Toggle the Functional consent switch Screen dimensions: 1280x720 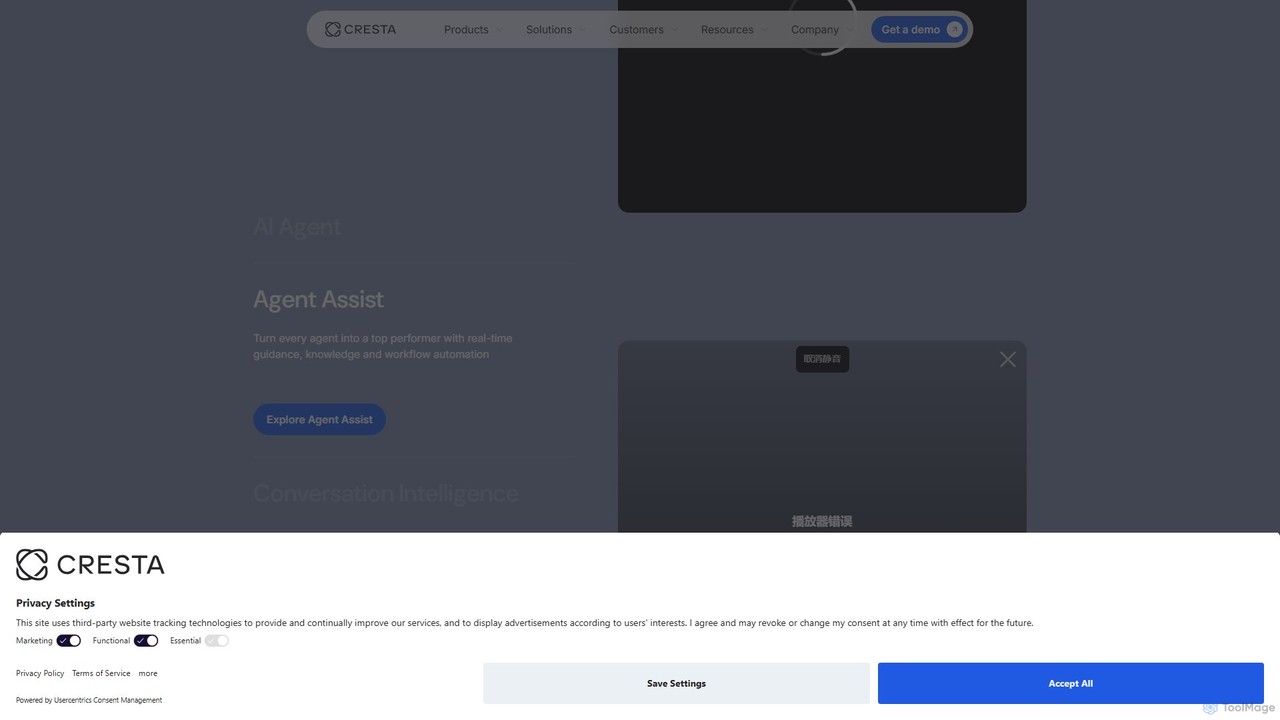(146, 641)
